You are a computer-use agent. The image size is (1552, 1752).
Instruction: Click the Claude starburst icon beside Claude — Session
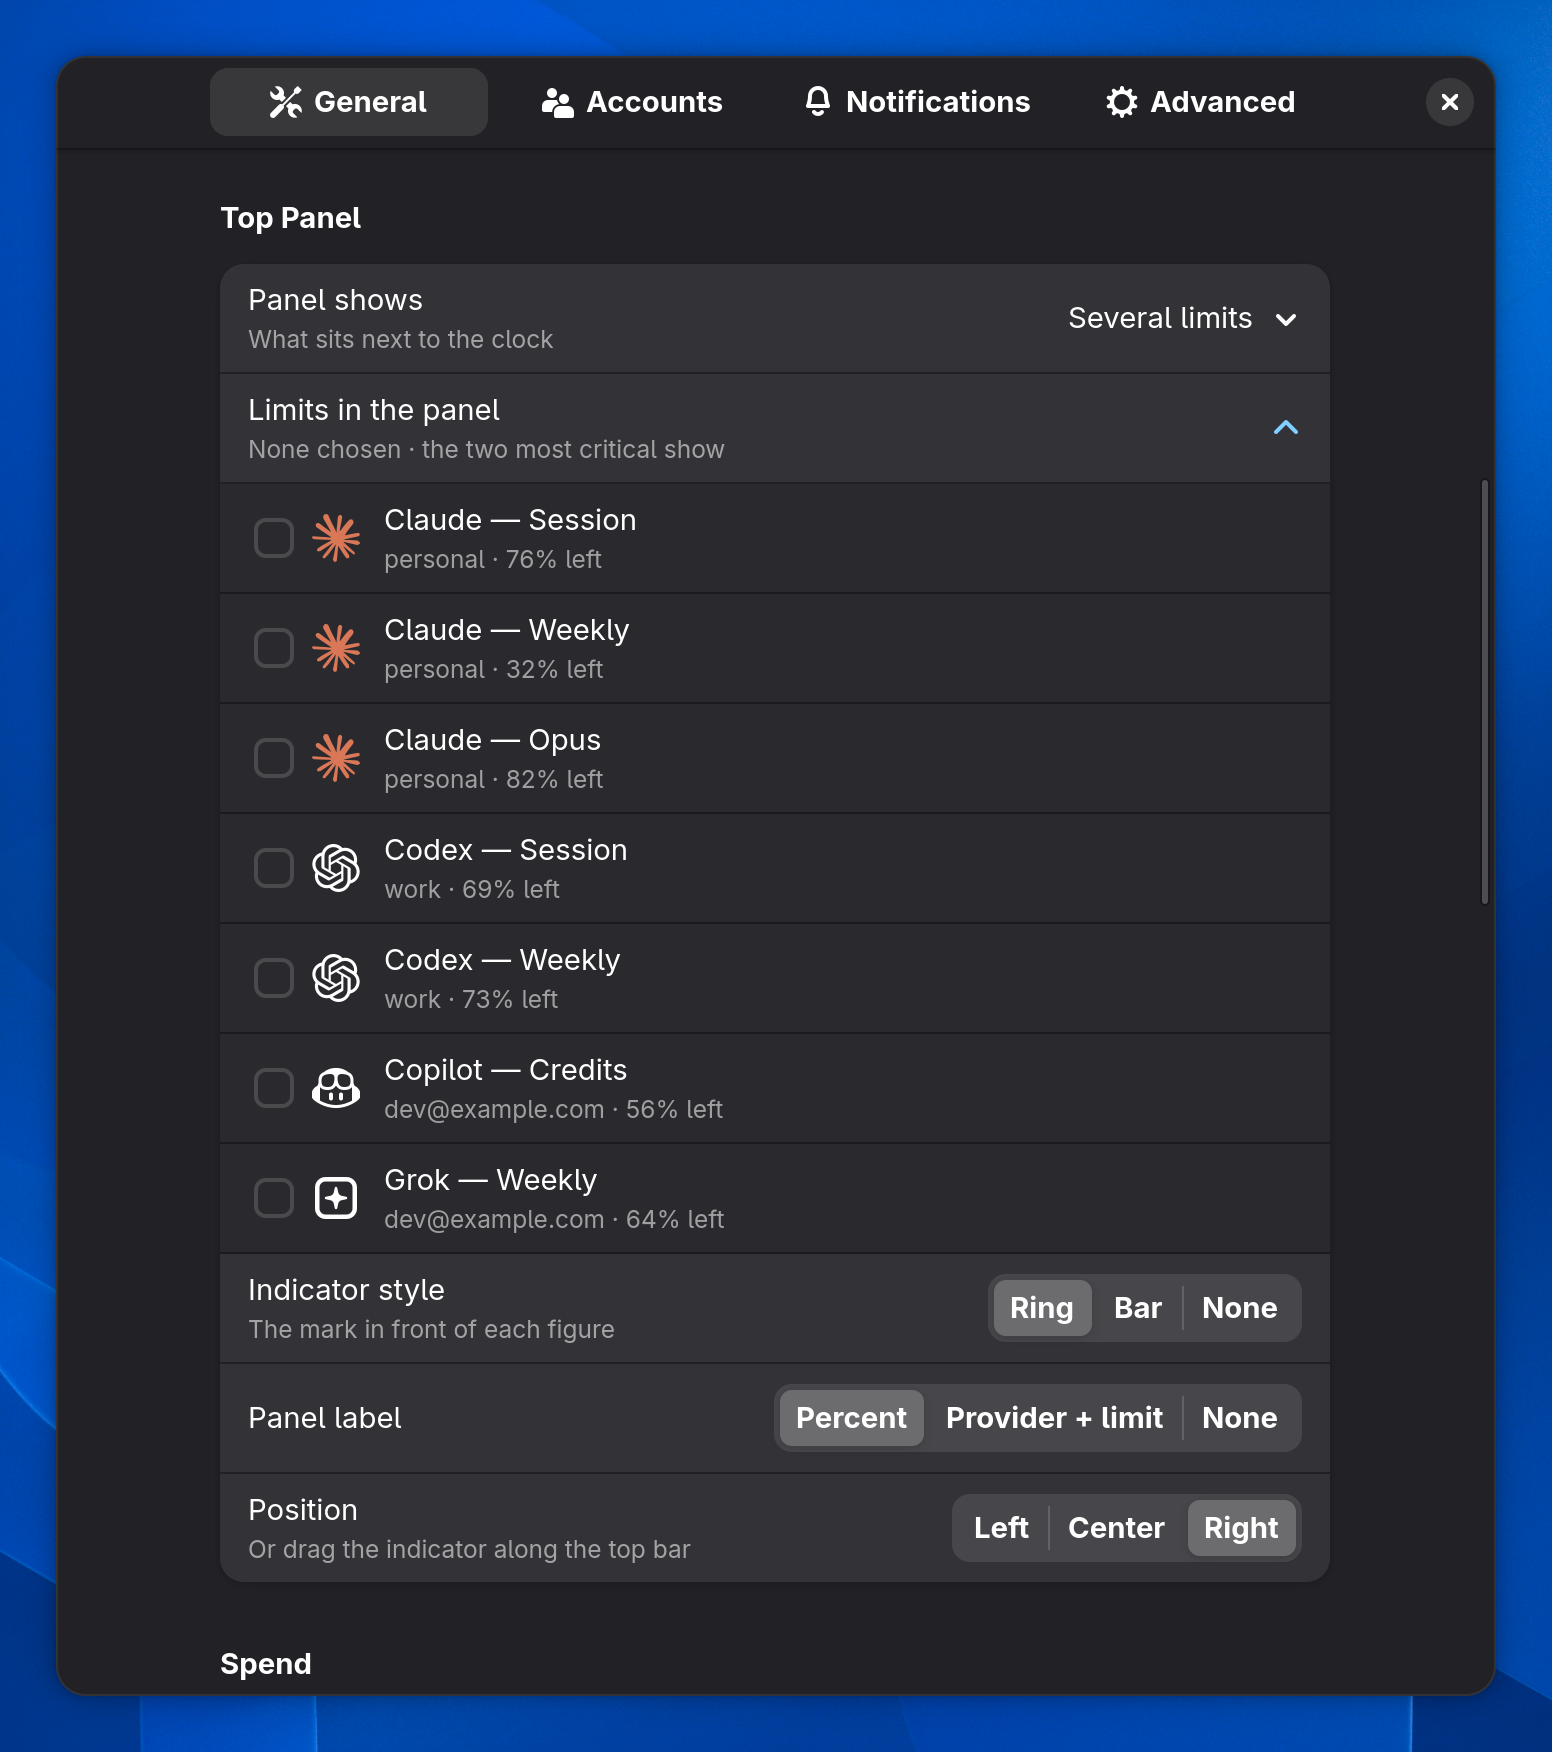pyautogui.click(x=336, y=538)
